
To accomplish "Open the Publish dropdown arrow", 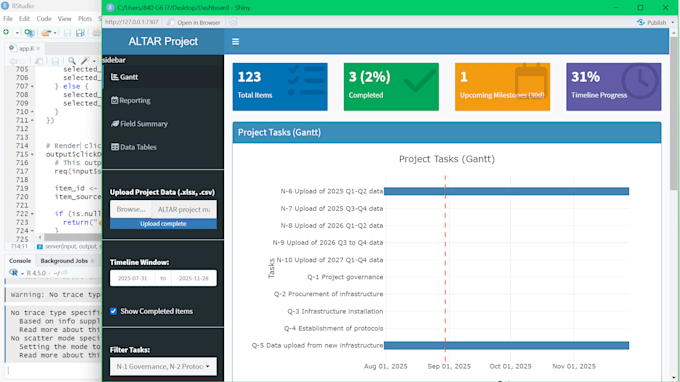I will tap(673, 23).
